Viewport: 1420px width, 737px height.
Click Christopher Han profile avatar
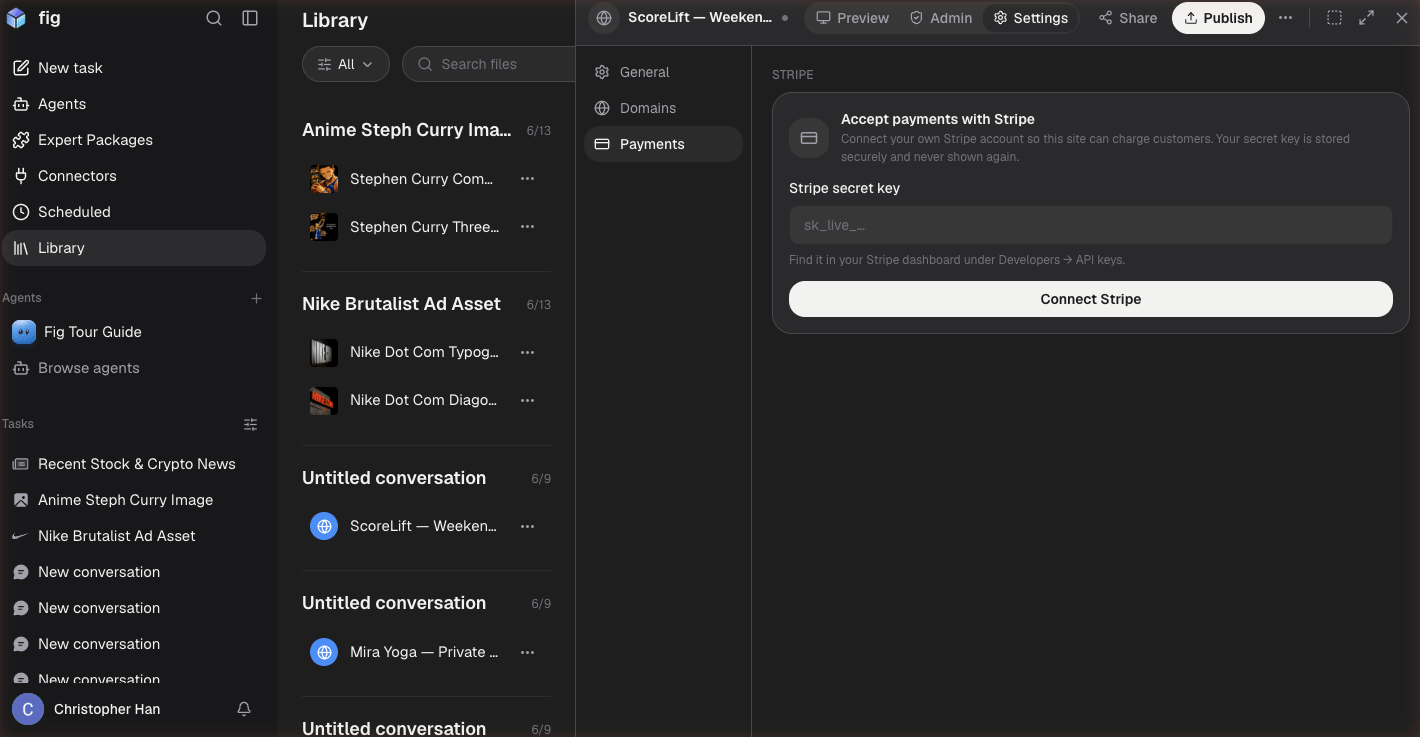pos(27,709)
